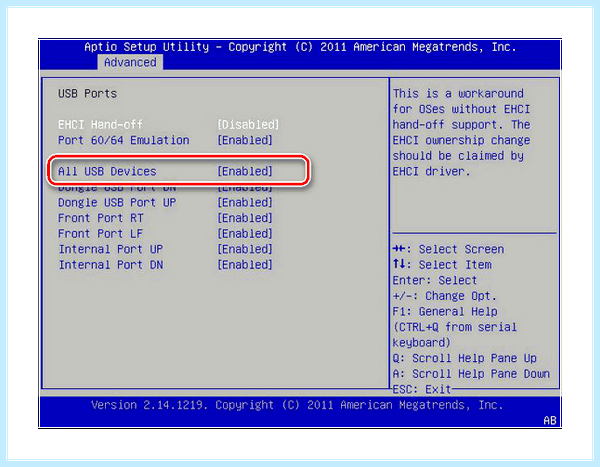Click the 'ESC: Exit' help line

[422, 389]
